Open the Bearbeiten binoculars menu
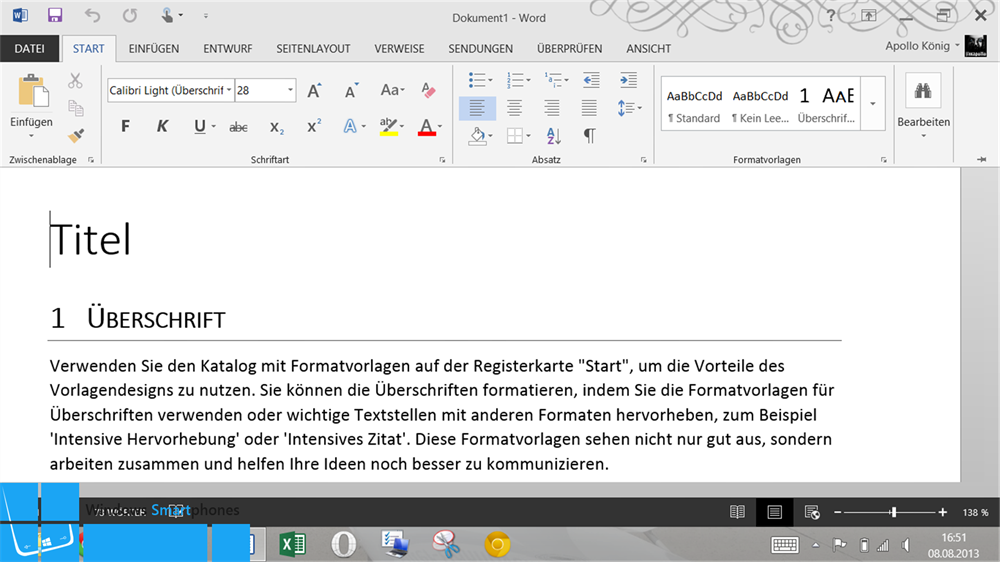This screenshot has height=562, width=1000. point(923,107)
